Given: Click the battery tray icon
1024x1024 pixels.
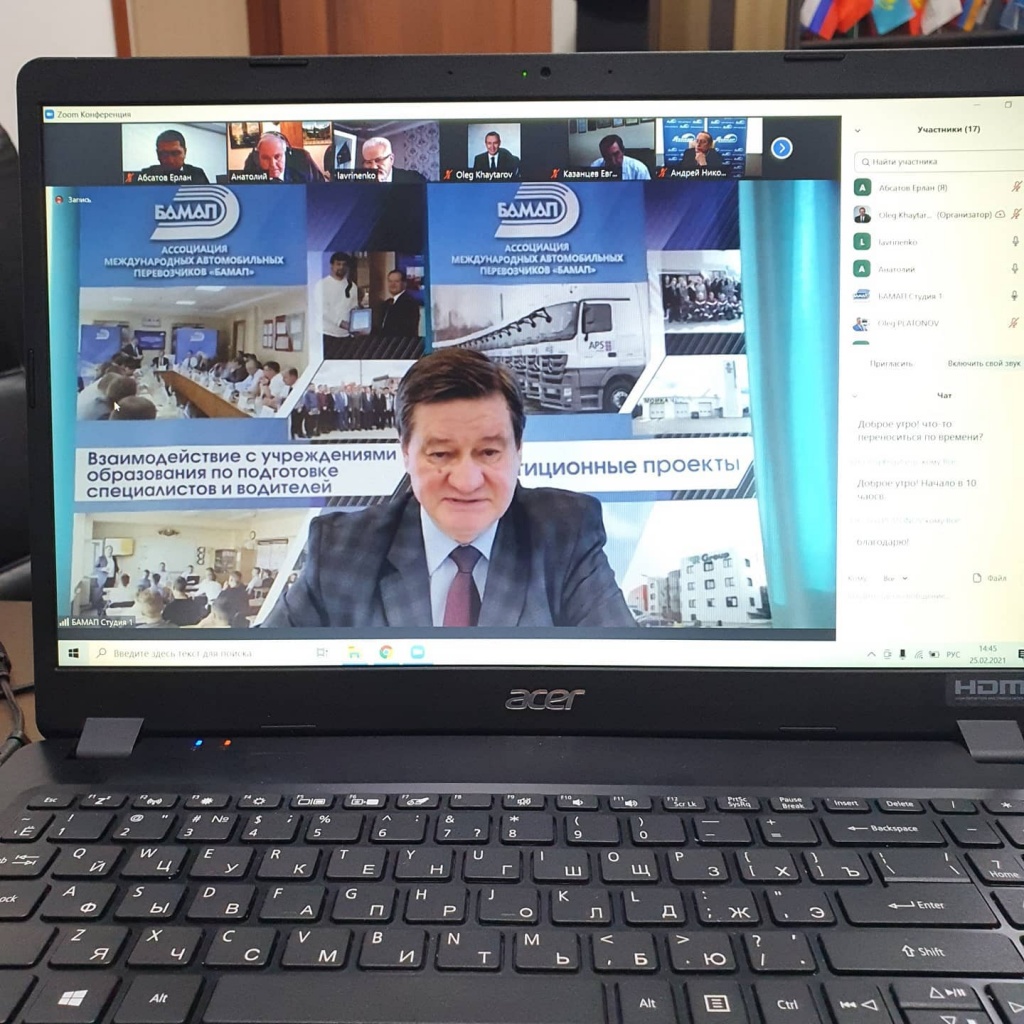Looking at the screenshot, I should (934, 654).
